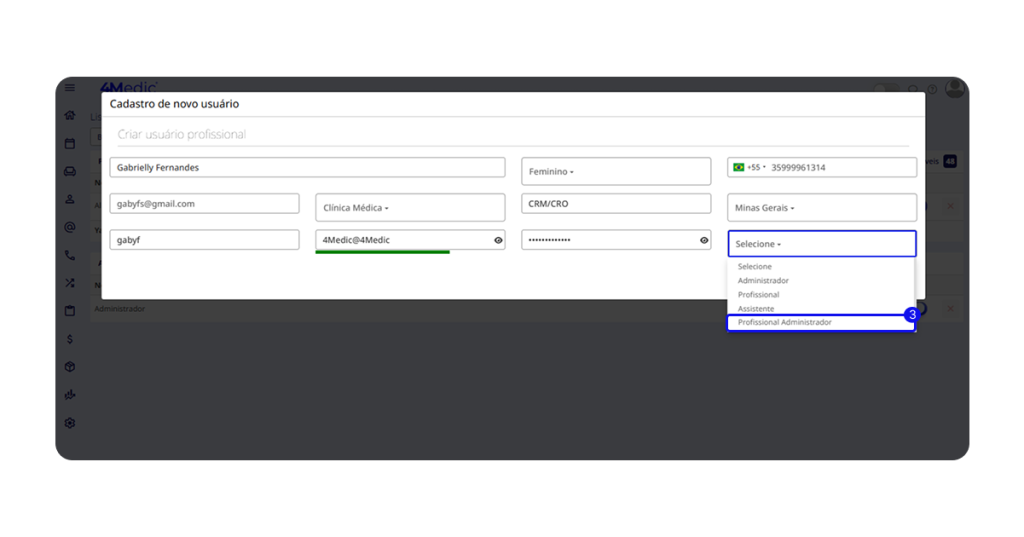Click the at-sign icon in sidebar
Viewport: 1024px width, 537px height.
click(70, 228)
